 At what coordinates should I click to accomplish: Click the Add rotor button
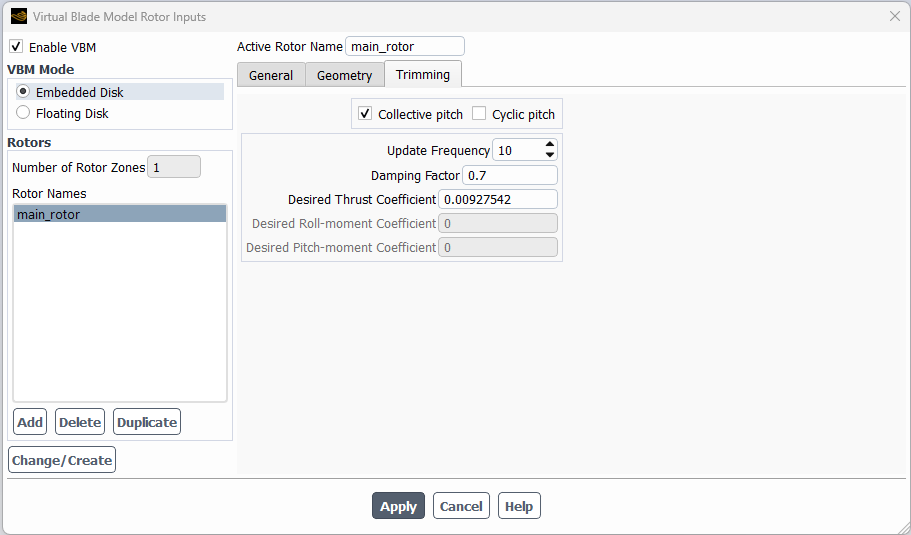click(x=30, y=422)
